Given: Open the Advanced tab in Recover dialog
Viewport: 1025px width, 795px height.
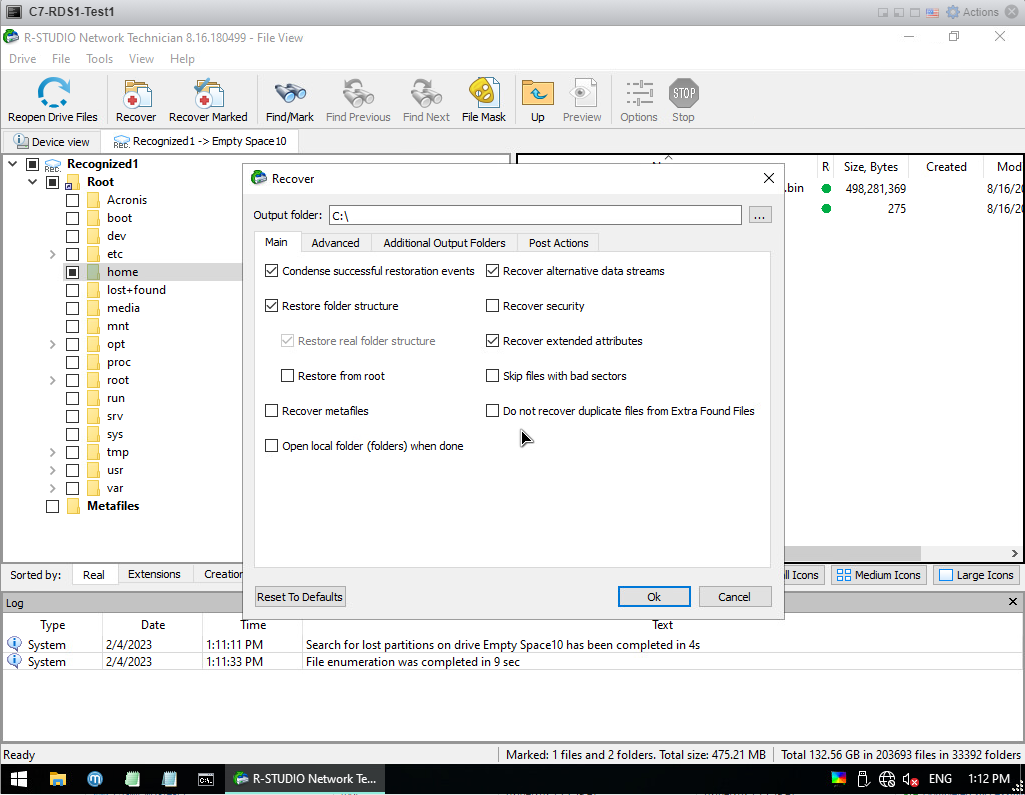Looking at the screenshot, I should [335, 243].
